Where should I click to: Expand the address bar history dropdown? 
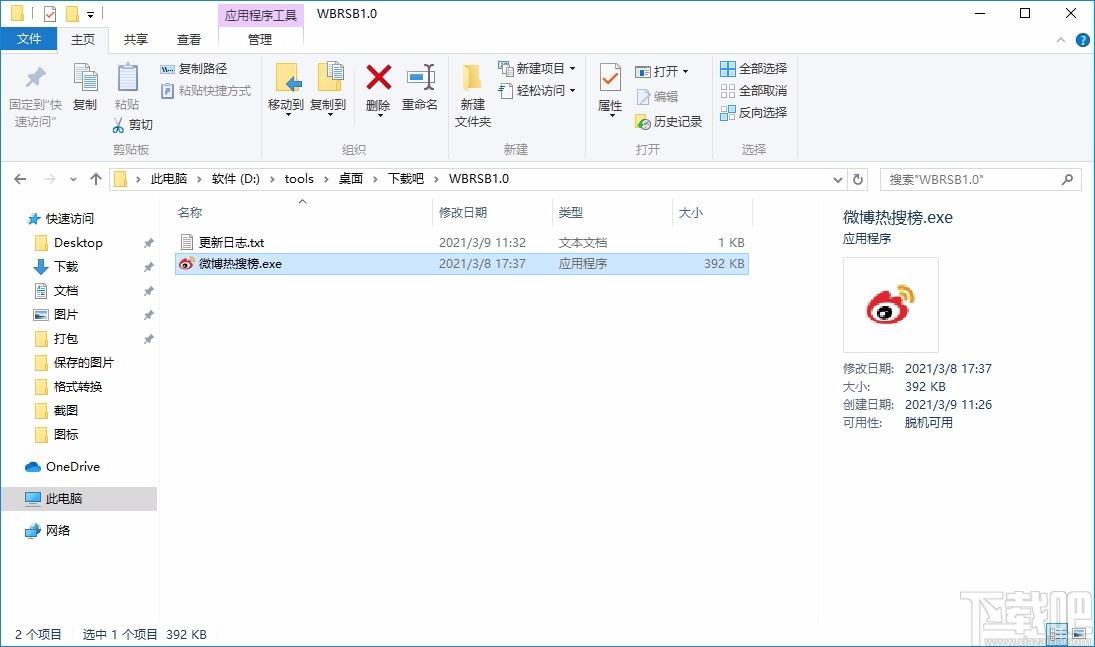point(838,179)
